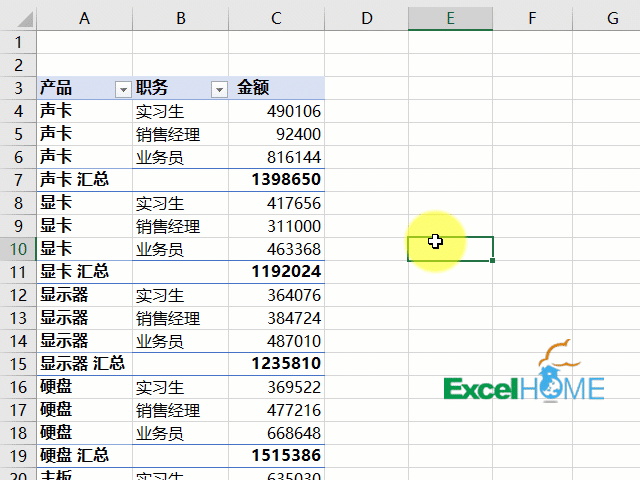Select column F header
Image resolution: width=640 pixels, height=480 pixels.
pyautogui.click(x=532, y=18)
